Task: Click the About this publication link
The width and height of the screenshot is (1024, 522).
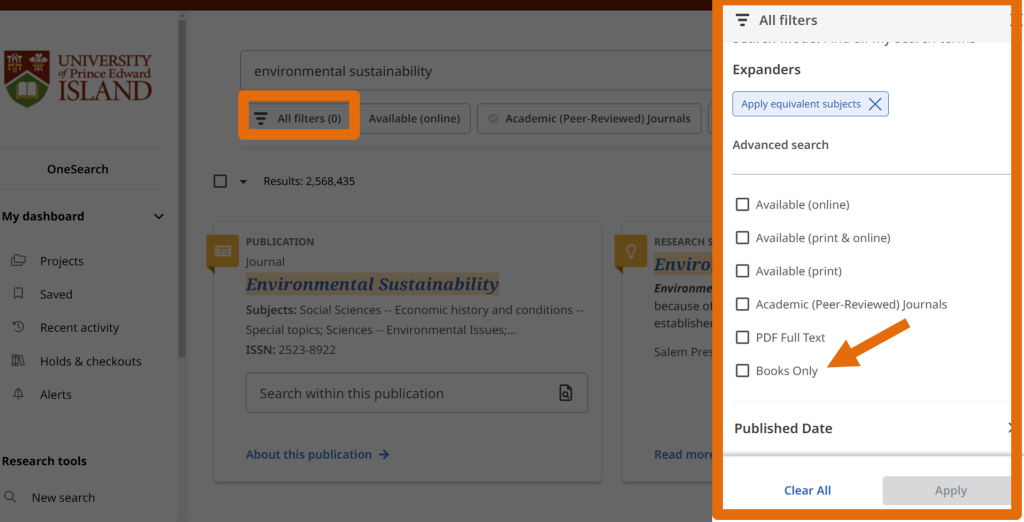Action: [309, 454]
